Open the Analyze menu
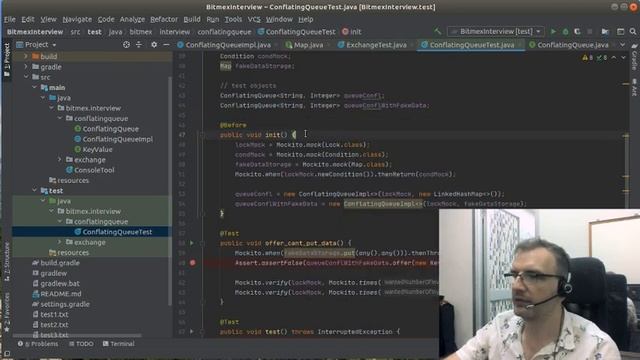The height and width of the screenshot is (360, 640). 132,19
